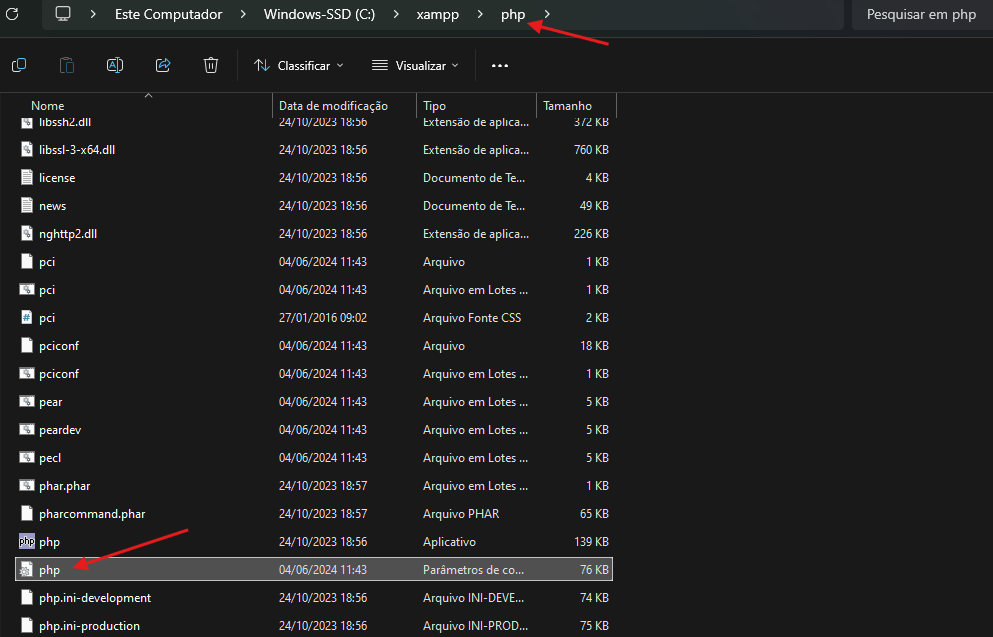Navigate to xampp in the breadcrumb

coord(438,14)
